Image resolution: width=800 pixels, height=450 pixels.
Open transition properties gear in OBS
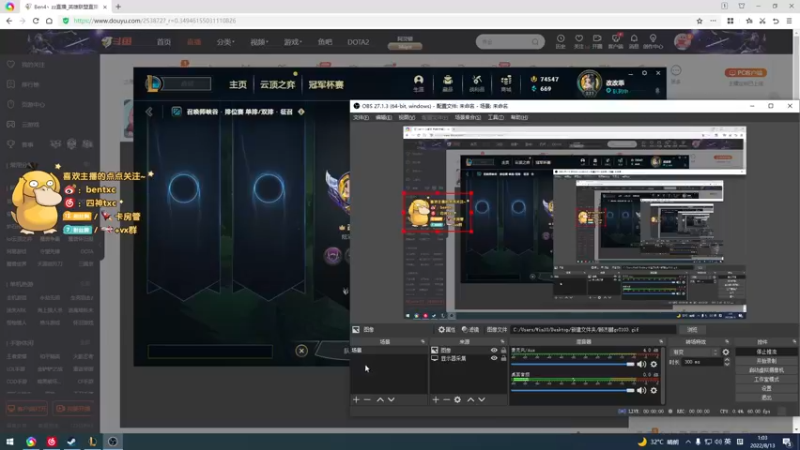tap(726, 352)
